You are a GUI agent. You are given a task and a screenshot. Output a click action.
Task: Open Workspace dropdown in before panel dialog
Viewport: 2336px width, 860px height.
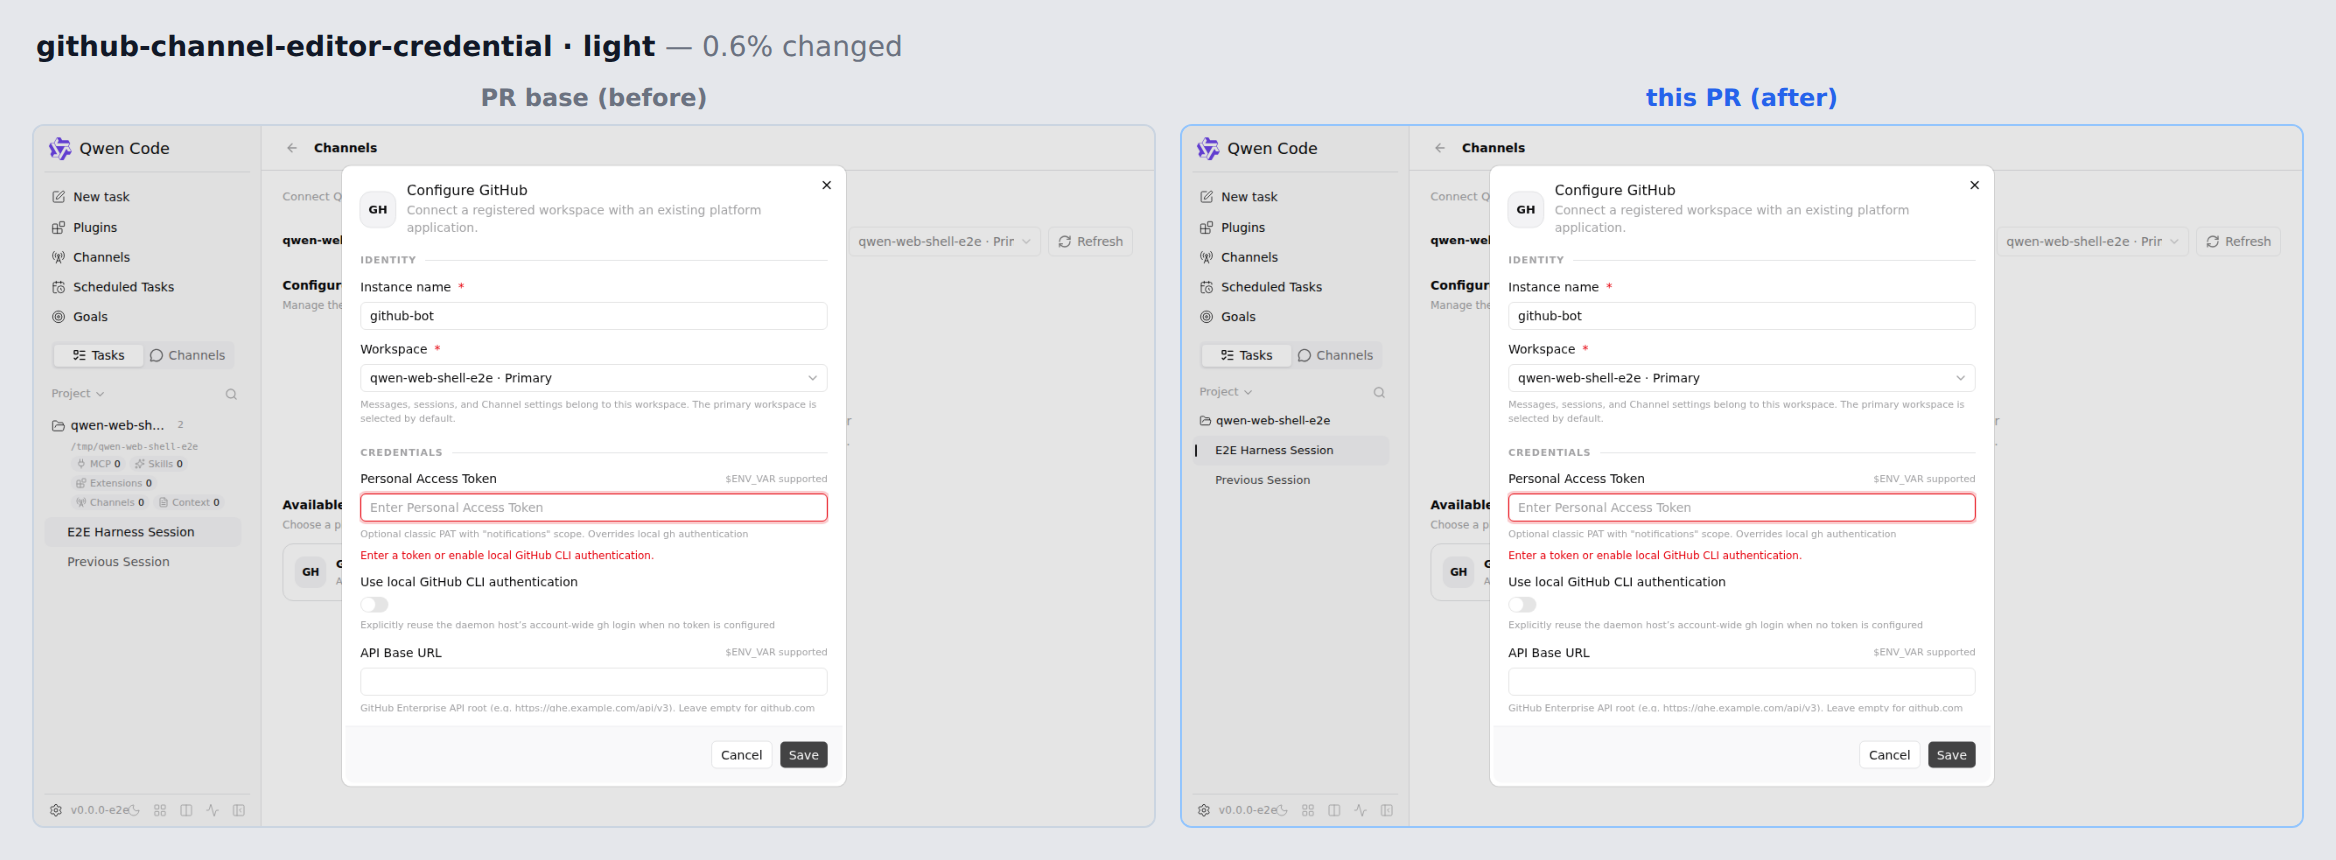[594, 378]
